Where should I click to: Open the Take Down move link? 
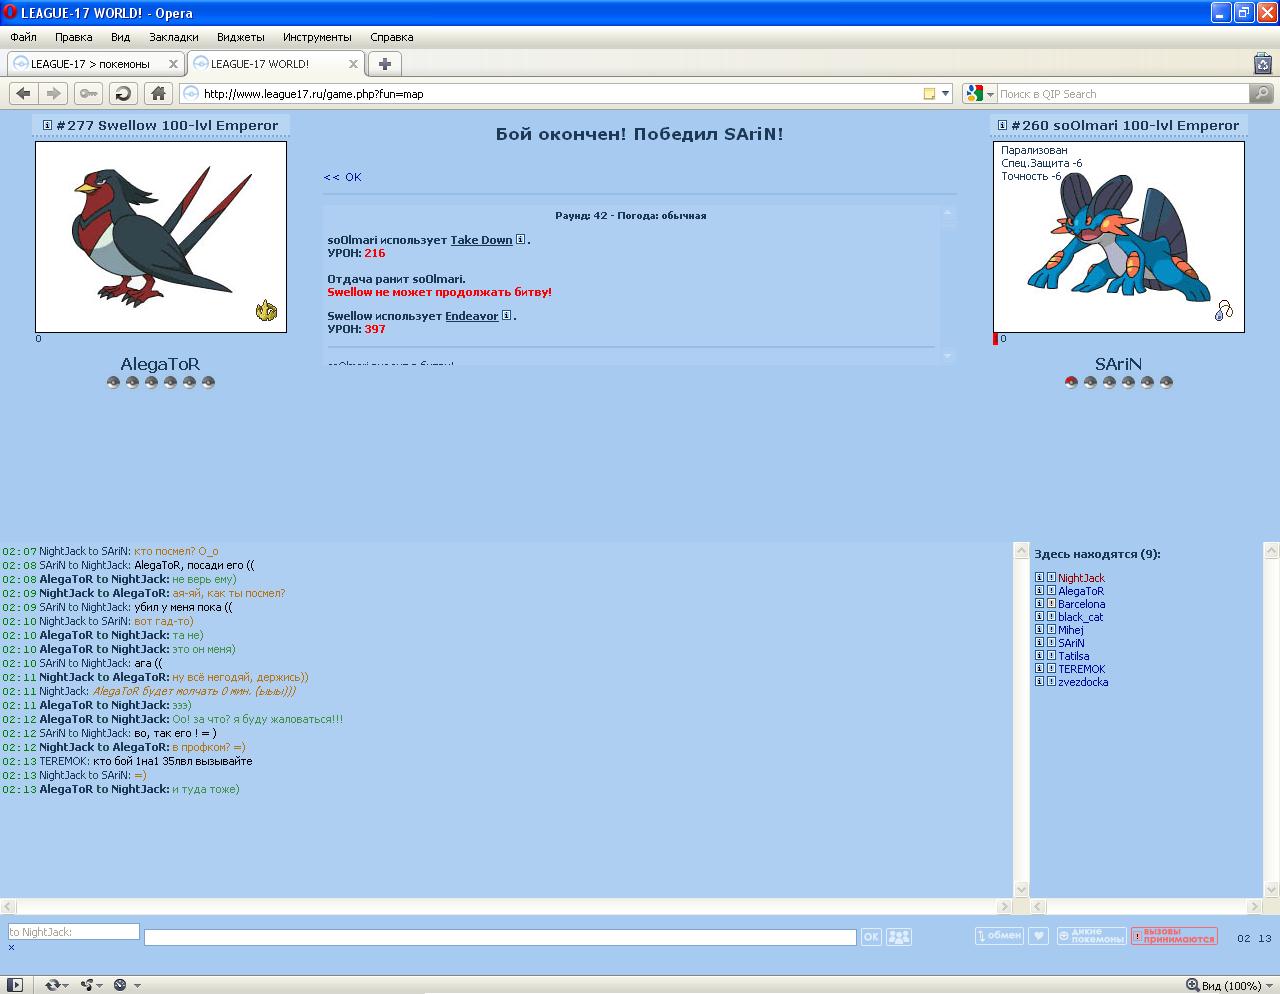pyautogui.click(x=481, y=240)
